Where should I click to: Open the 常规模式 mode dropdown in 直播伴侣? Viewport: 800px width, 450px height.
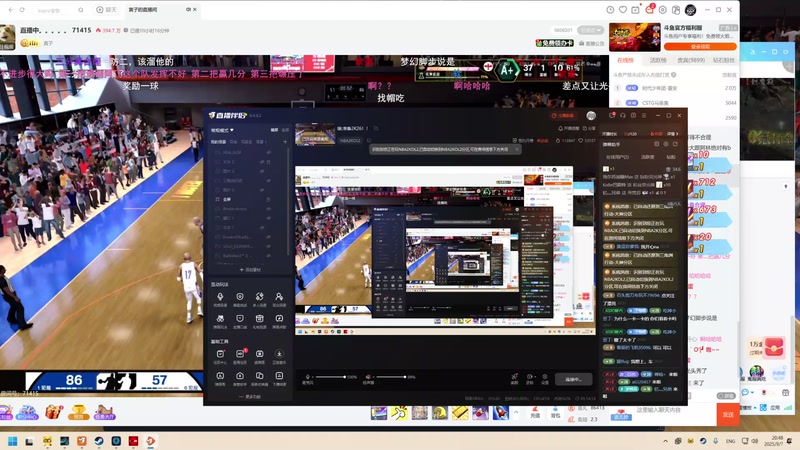(x=222, y=130)
